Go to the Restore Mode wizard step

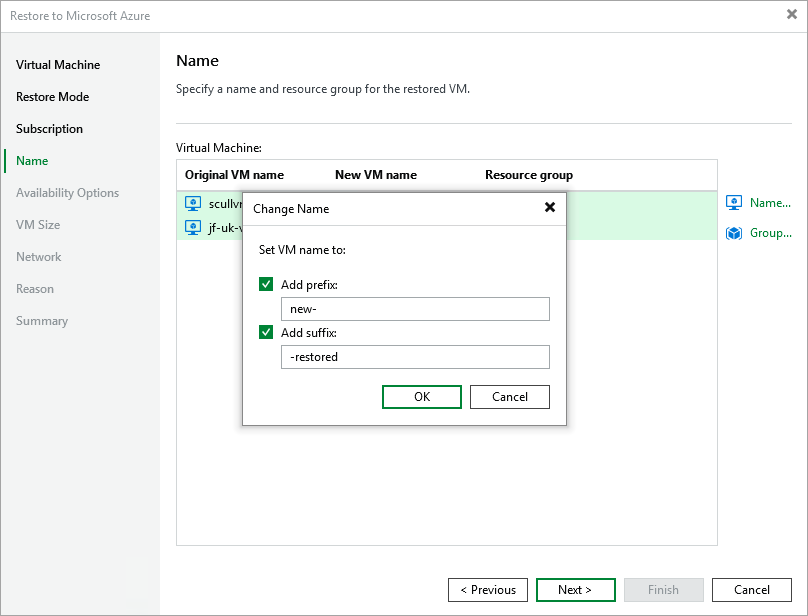click(x=52, y=97)
